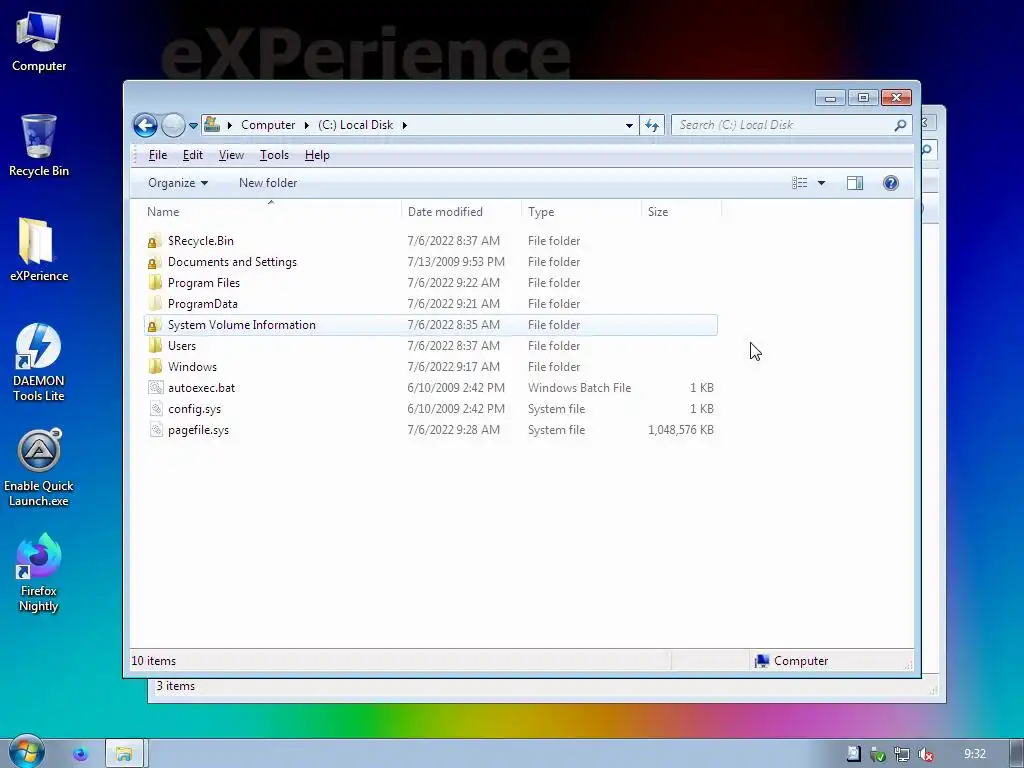Open the Windows Start orb
The height and width of the screenshot is (768, 1024).
[x=26, y=752]
